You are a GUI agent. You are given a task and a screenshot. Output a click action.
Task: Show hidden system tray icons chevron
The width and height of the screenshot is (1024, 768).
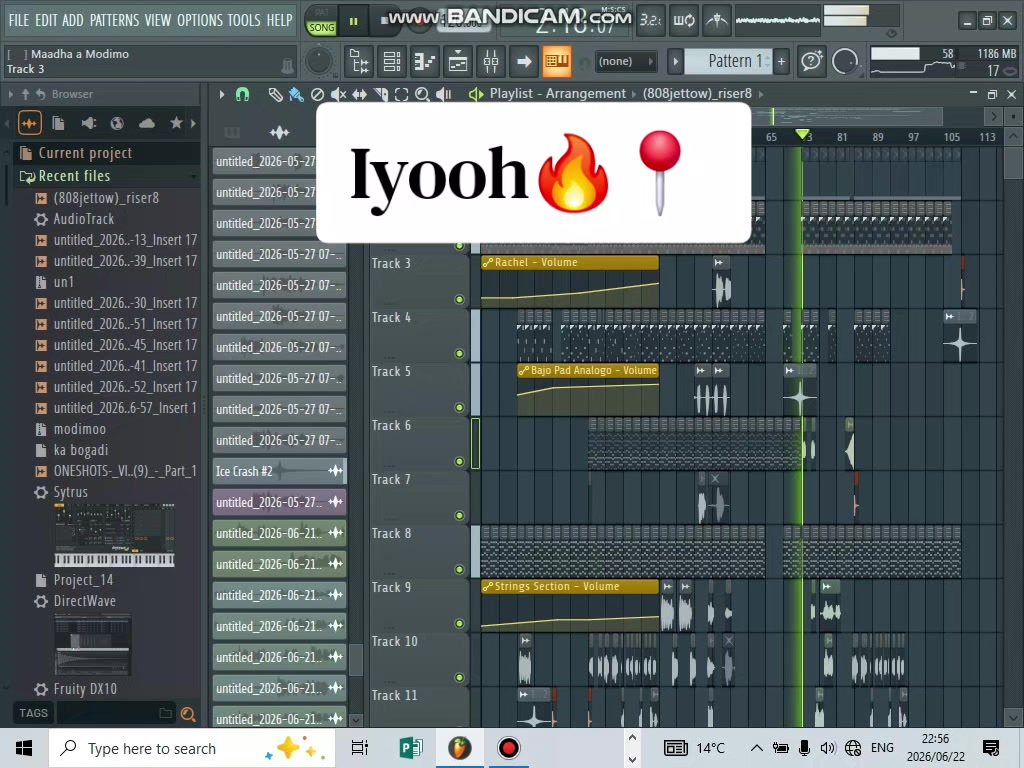[756, 748]
